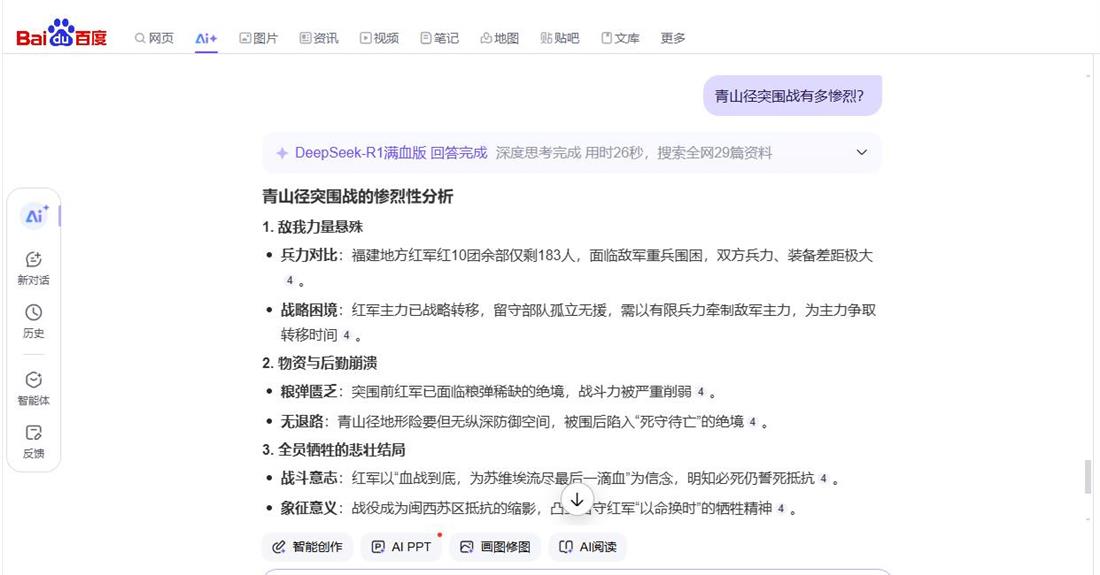The height and width of the screenshot is (575, 1100).
Task: Click the bold text 粮弹匮乏
Action: [x=309, y=391]
